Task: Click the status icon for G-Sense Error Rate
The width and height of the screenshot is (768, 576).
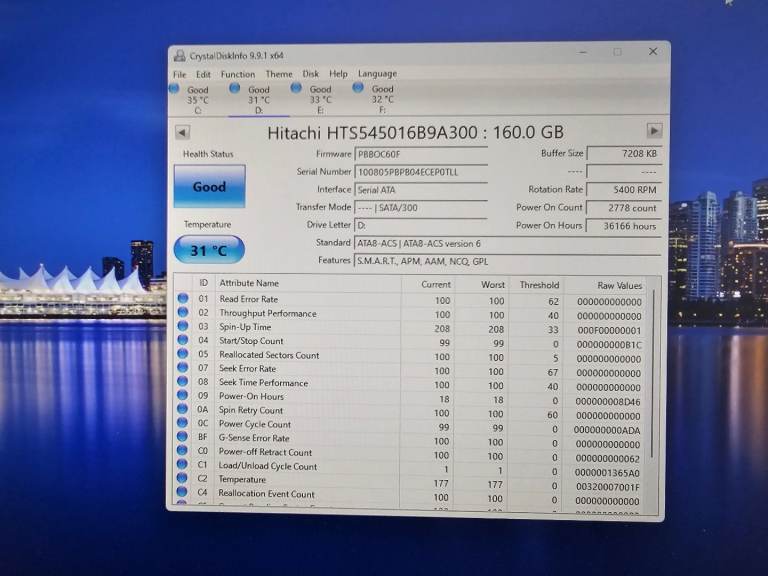Action: click(182, 436)
